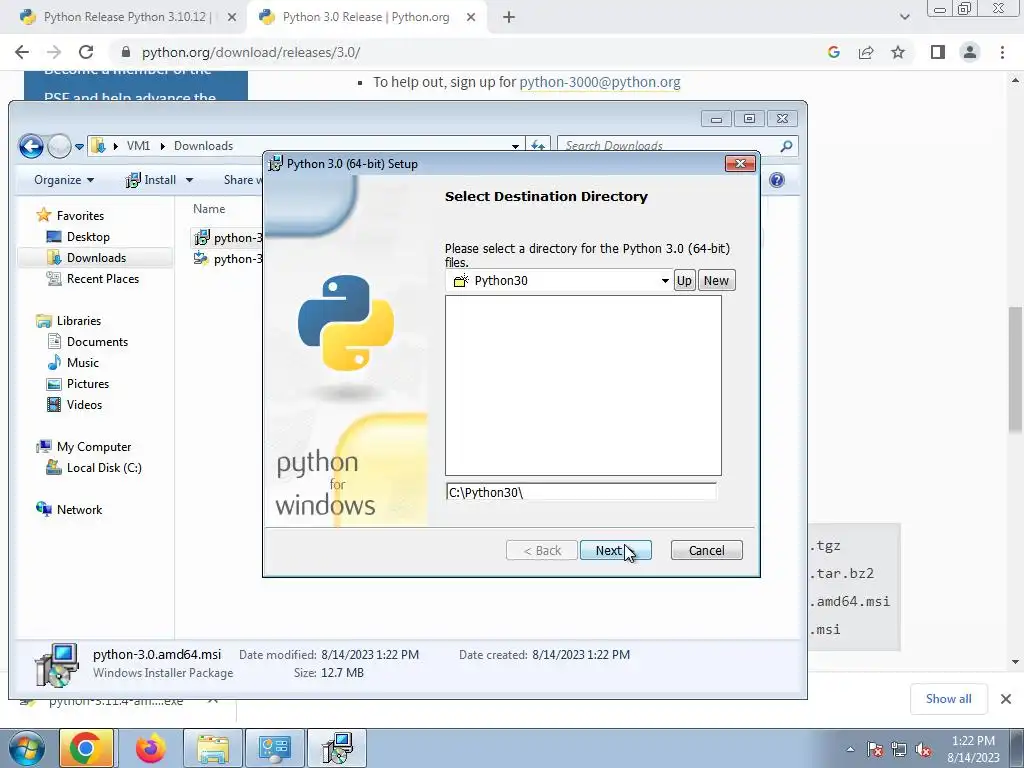Open the Python30 directory dropdown
1024x768 pixels.
pyautogui.click(x=664, y=281)
